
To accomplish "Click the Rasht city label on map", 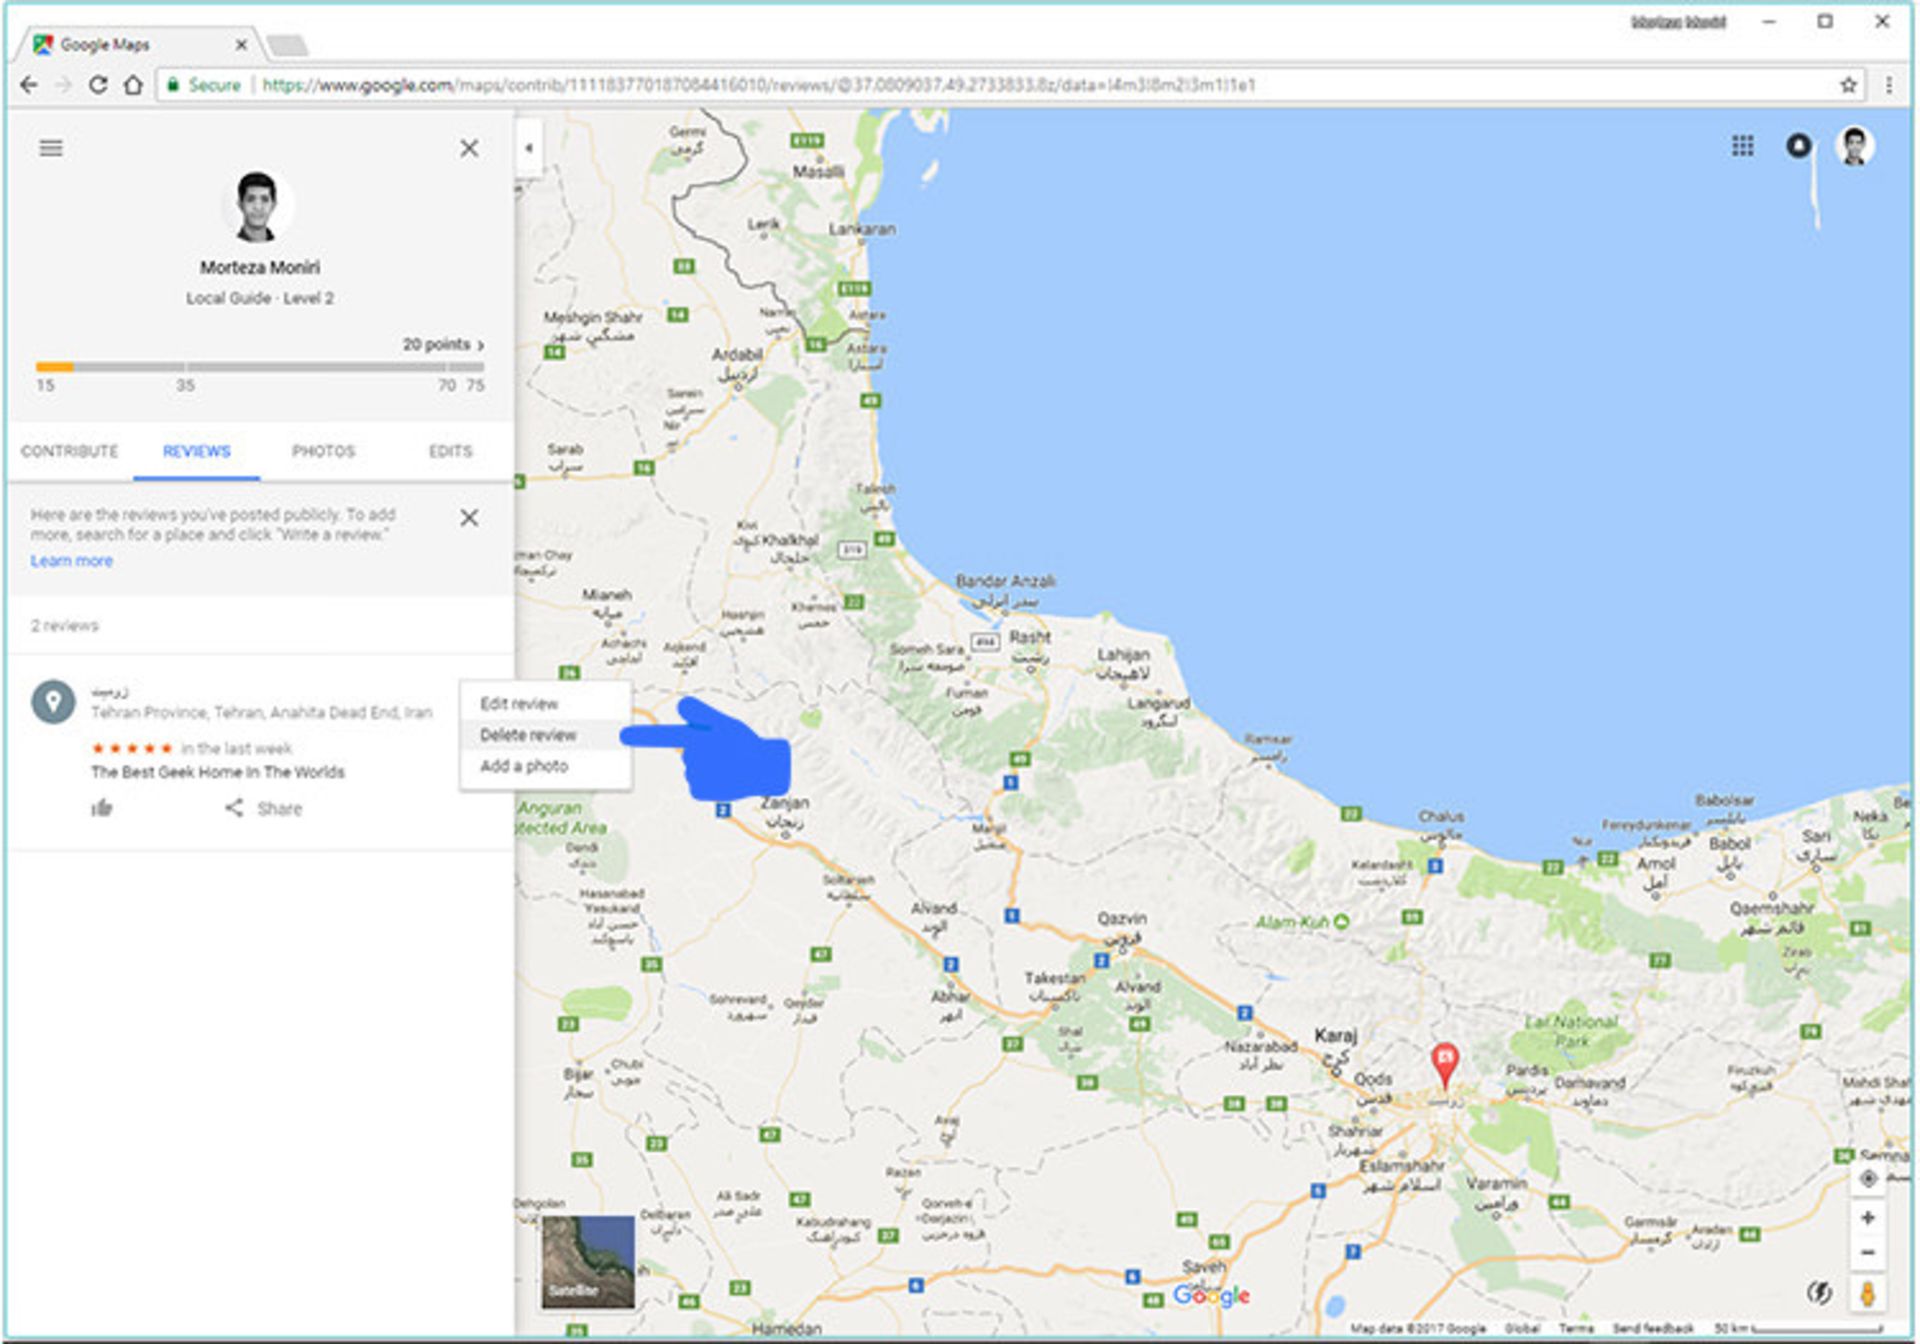I will pos(1029,637).
